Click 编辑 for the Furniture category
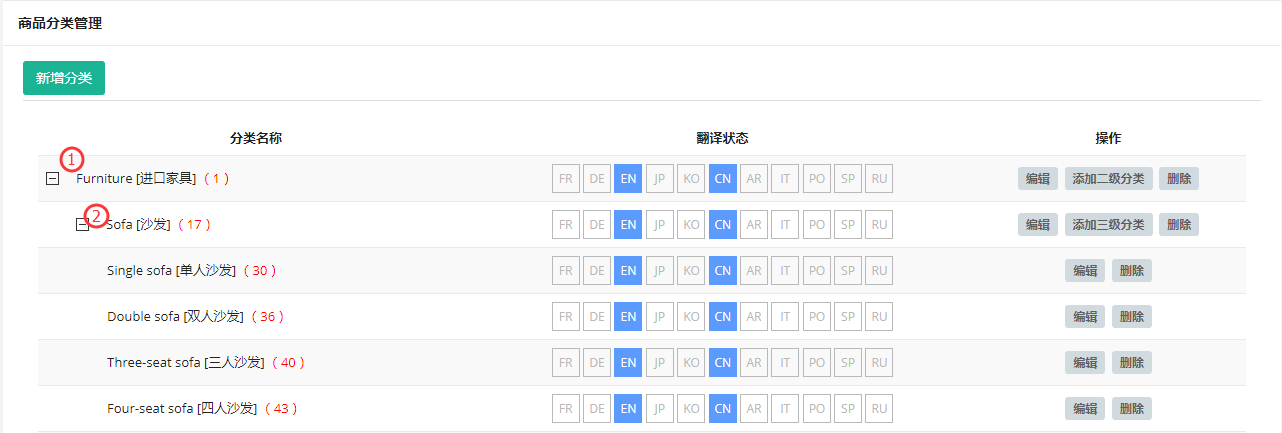Viewport: 1282px width, 433px height. coord(1038,179)
